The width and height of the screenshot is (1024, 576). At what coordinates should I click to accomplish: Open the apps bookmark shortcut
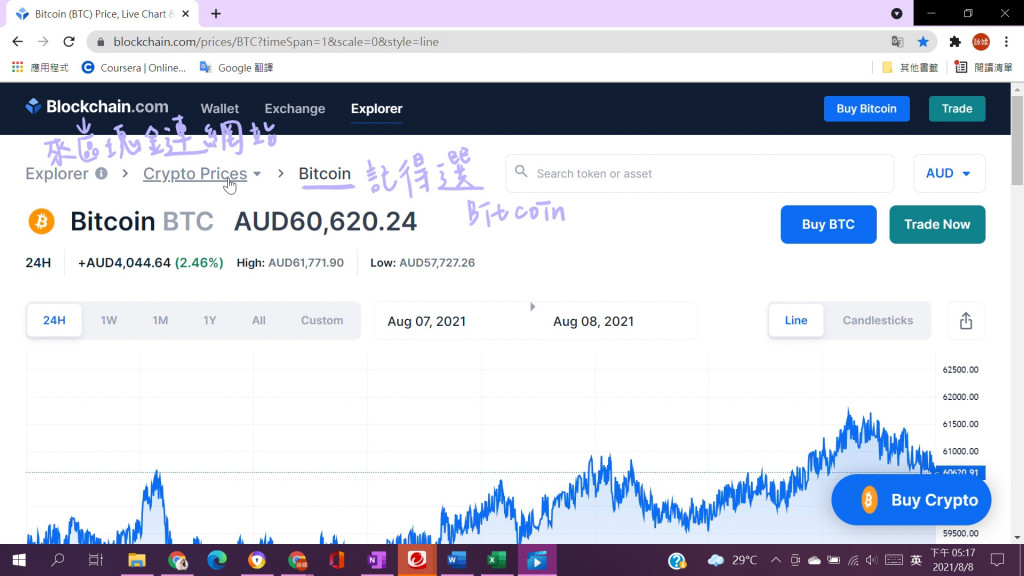(x=40, y=67)
